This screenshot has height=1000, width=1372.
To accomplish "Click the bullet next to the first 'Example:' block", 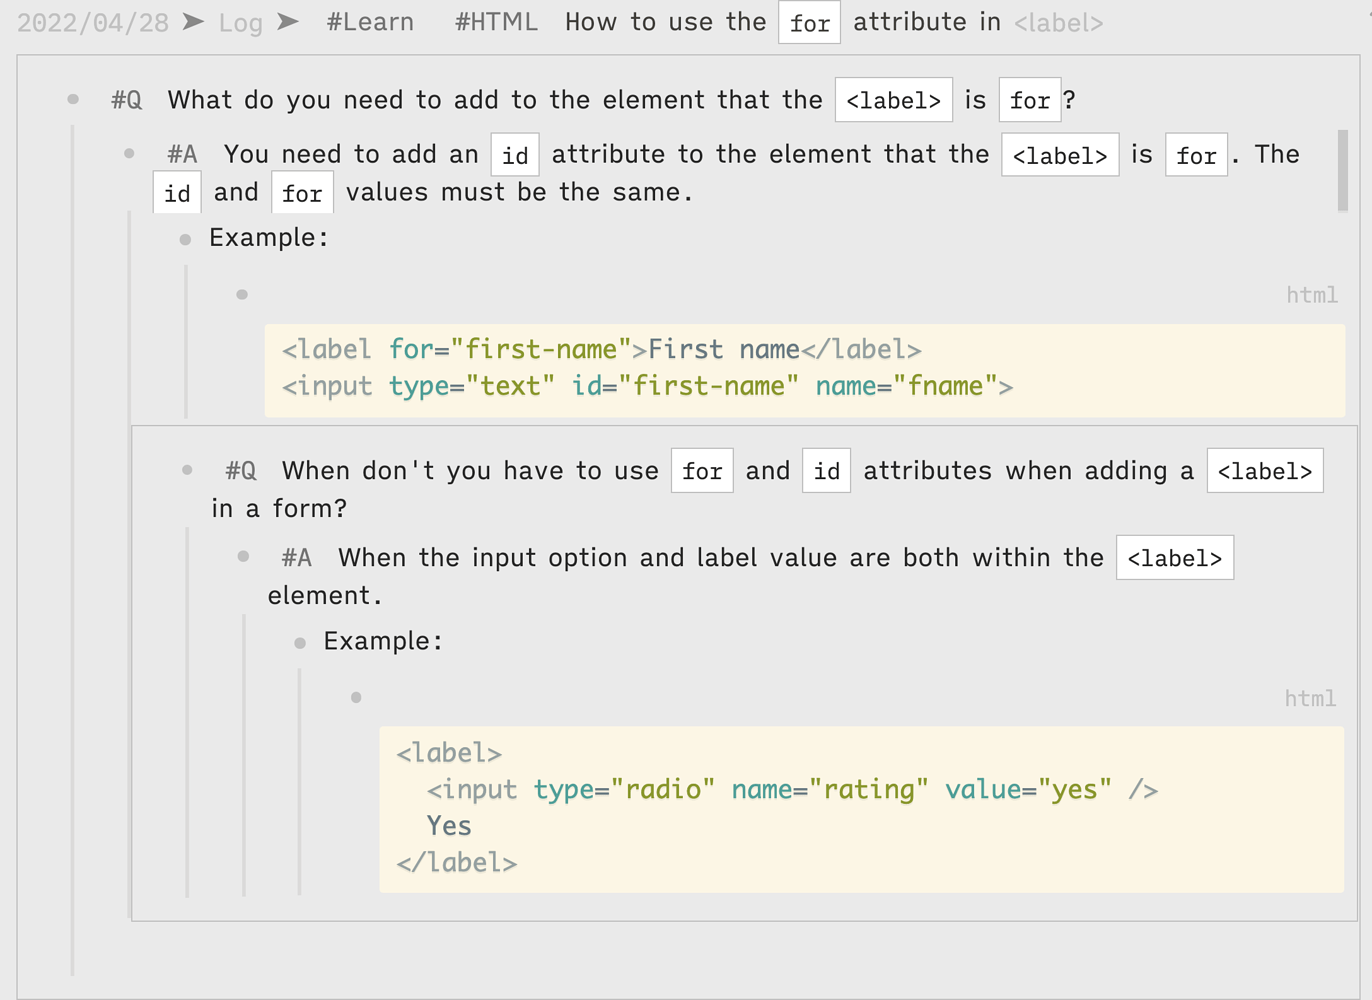I will (185, 239).
